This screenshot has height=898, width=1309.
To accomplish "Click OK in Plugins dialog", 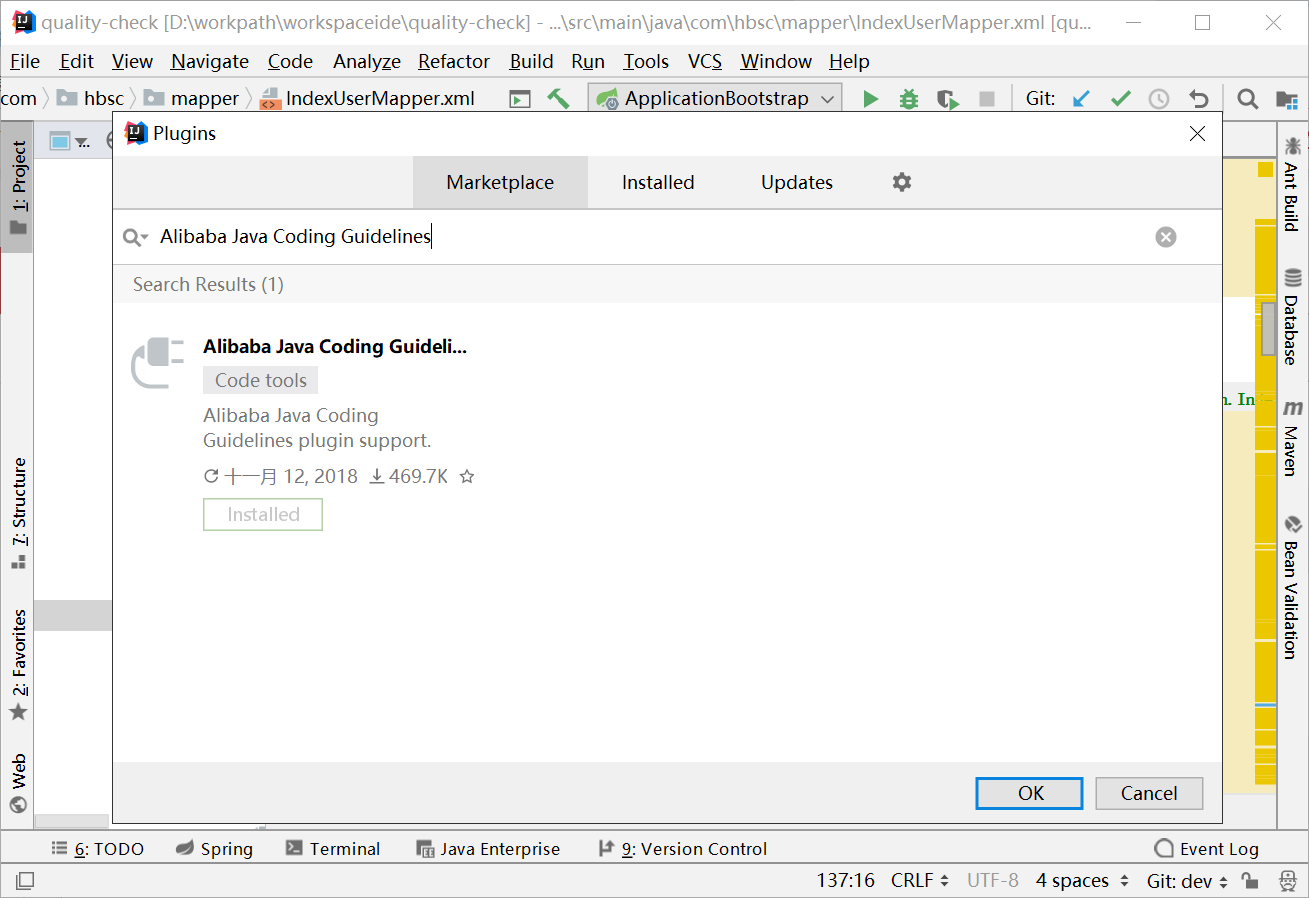I will pos(1030,794).
